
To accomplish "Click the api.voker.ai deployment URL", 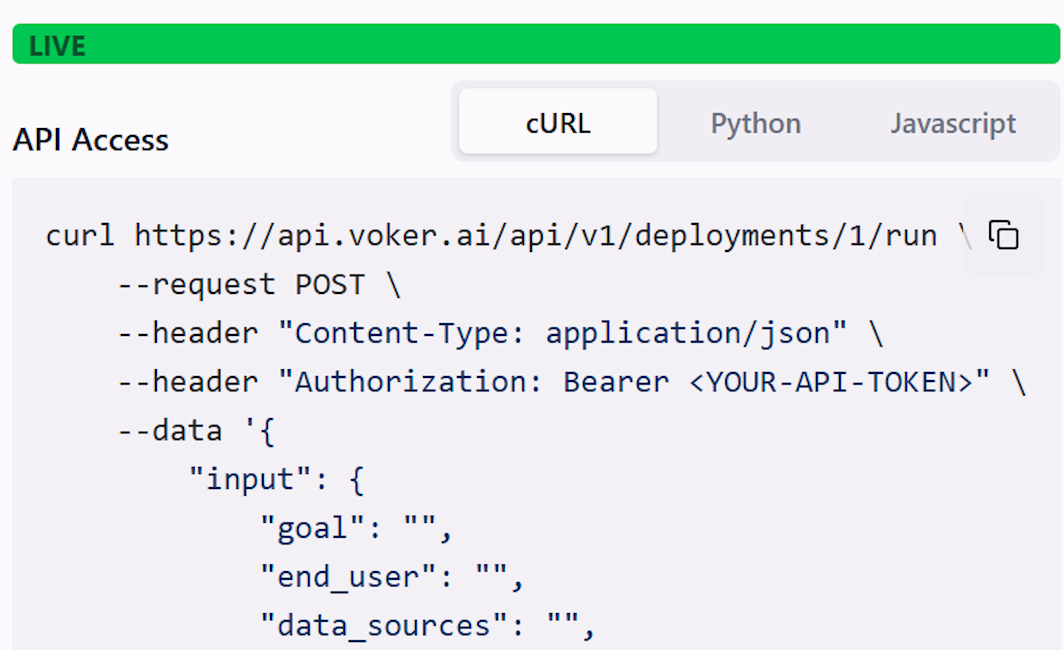I will pyautogui.click(x=535, y=236).
